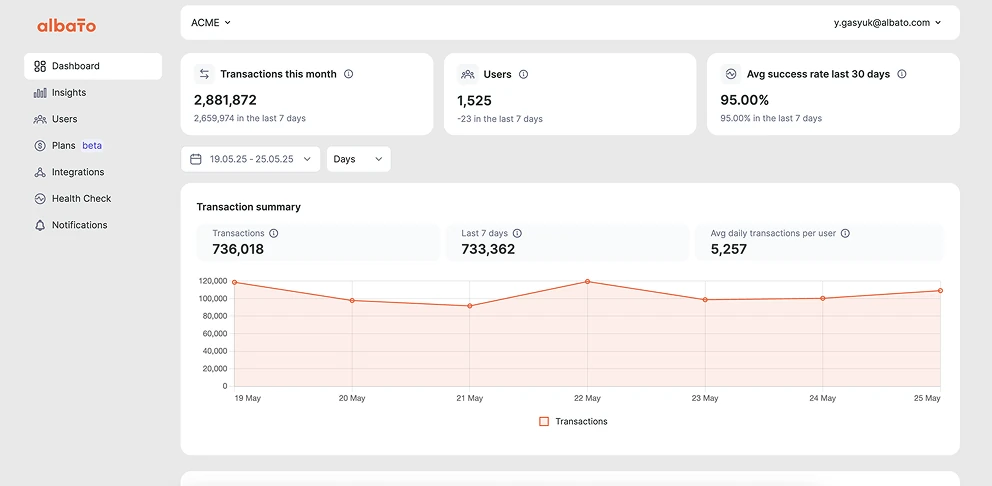Click the '-23 in the last 7 days' text
Viewport: 992px width, 486px height.
click(x=500, y=119)
